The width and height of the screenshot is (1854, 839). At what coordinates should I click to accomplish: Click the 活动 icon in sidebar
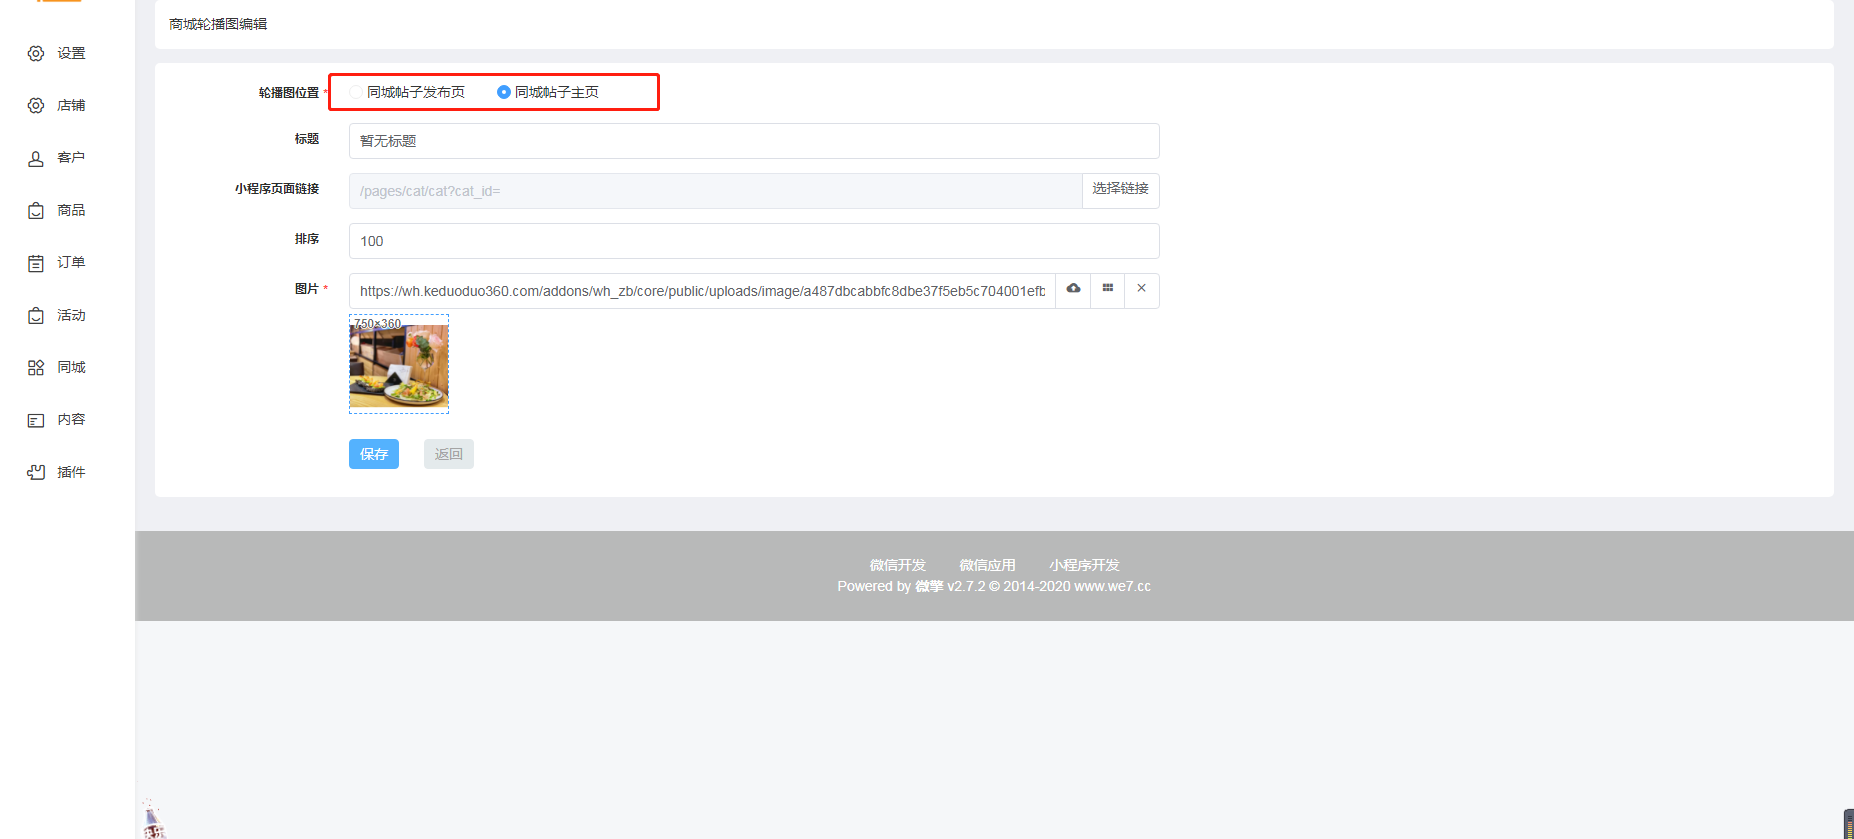point(36,315)
